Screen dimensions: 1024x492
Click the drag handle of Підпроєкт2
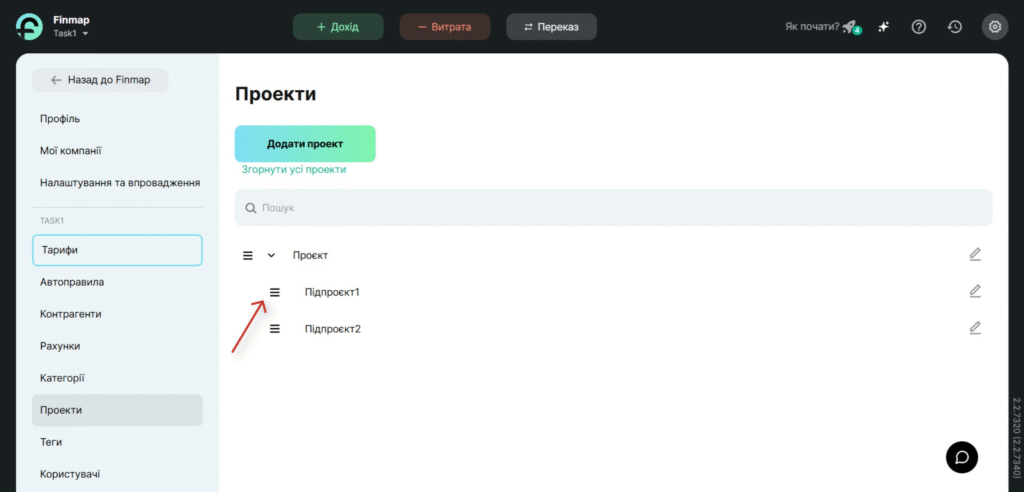(275, 329)
